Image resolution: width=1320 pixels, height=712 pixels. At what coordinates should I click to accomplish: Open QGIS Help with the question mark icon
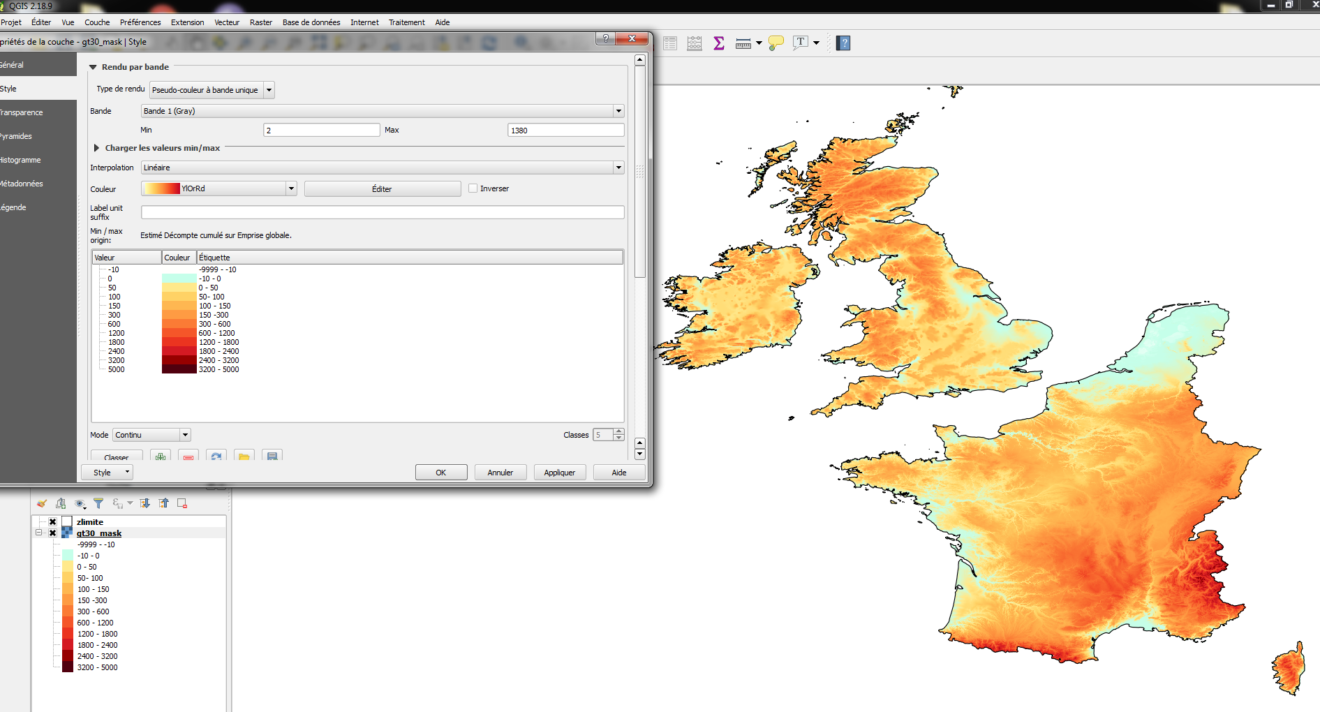pyautogui.click(x=842, y=42)
